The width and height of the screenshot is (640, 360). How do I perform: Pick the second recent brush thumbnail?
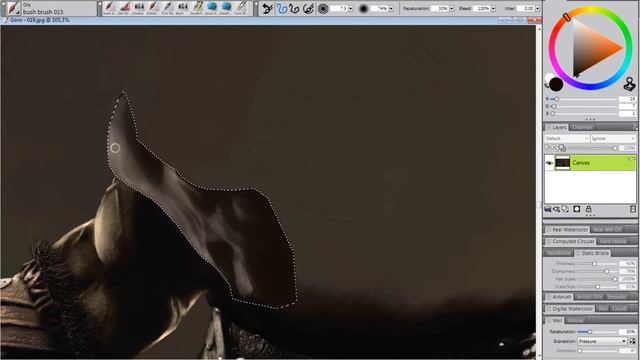[x=124, y=7]
